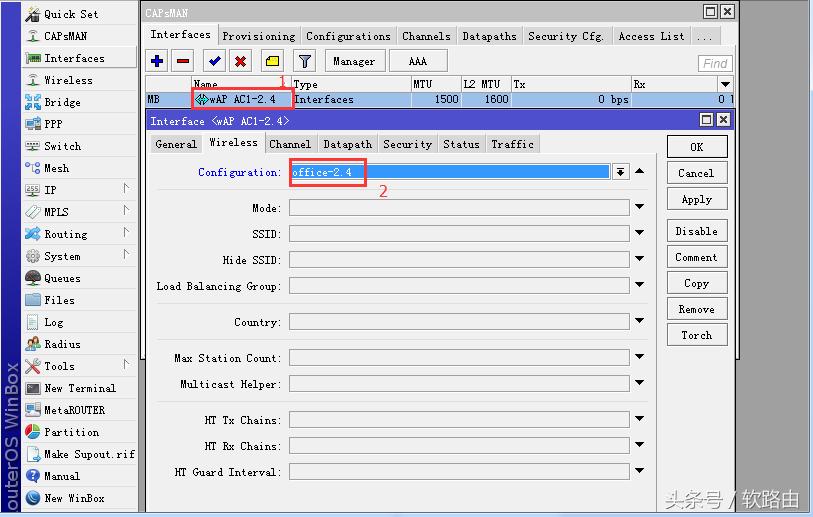Remove interface with red minus icon

click(x=183, y=61)
